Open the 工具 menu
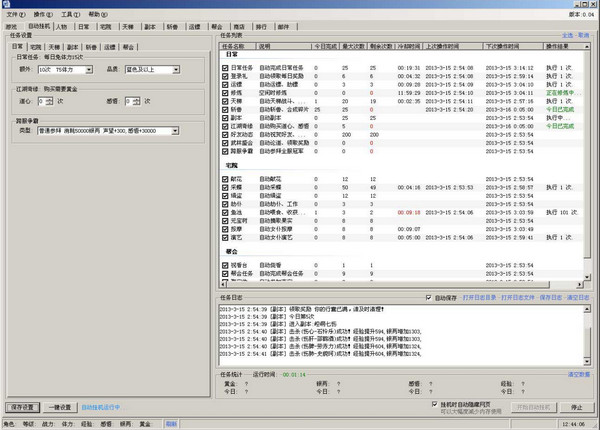 pyautogui.click(x=70, y=15)
